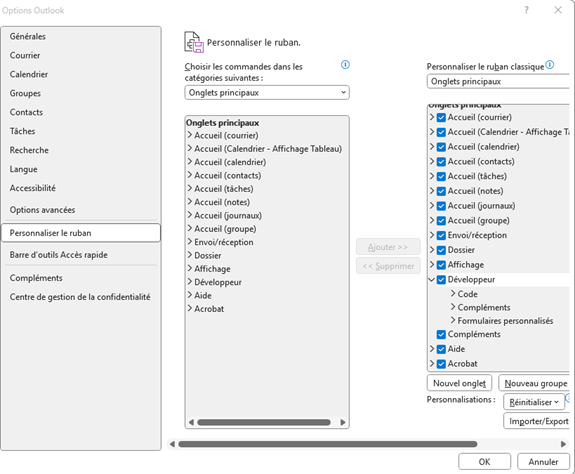Click left arrow of commands list scrollbar
The height and width of the screenshot is (474, 575).
coord(191,422)
